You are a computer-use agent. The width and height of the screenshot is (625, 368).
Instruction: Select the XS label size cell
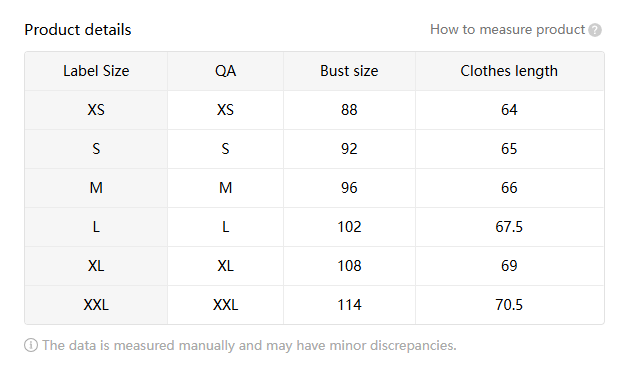pos(96,110)
